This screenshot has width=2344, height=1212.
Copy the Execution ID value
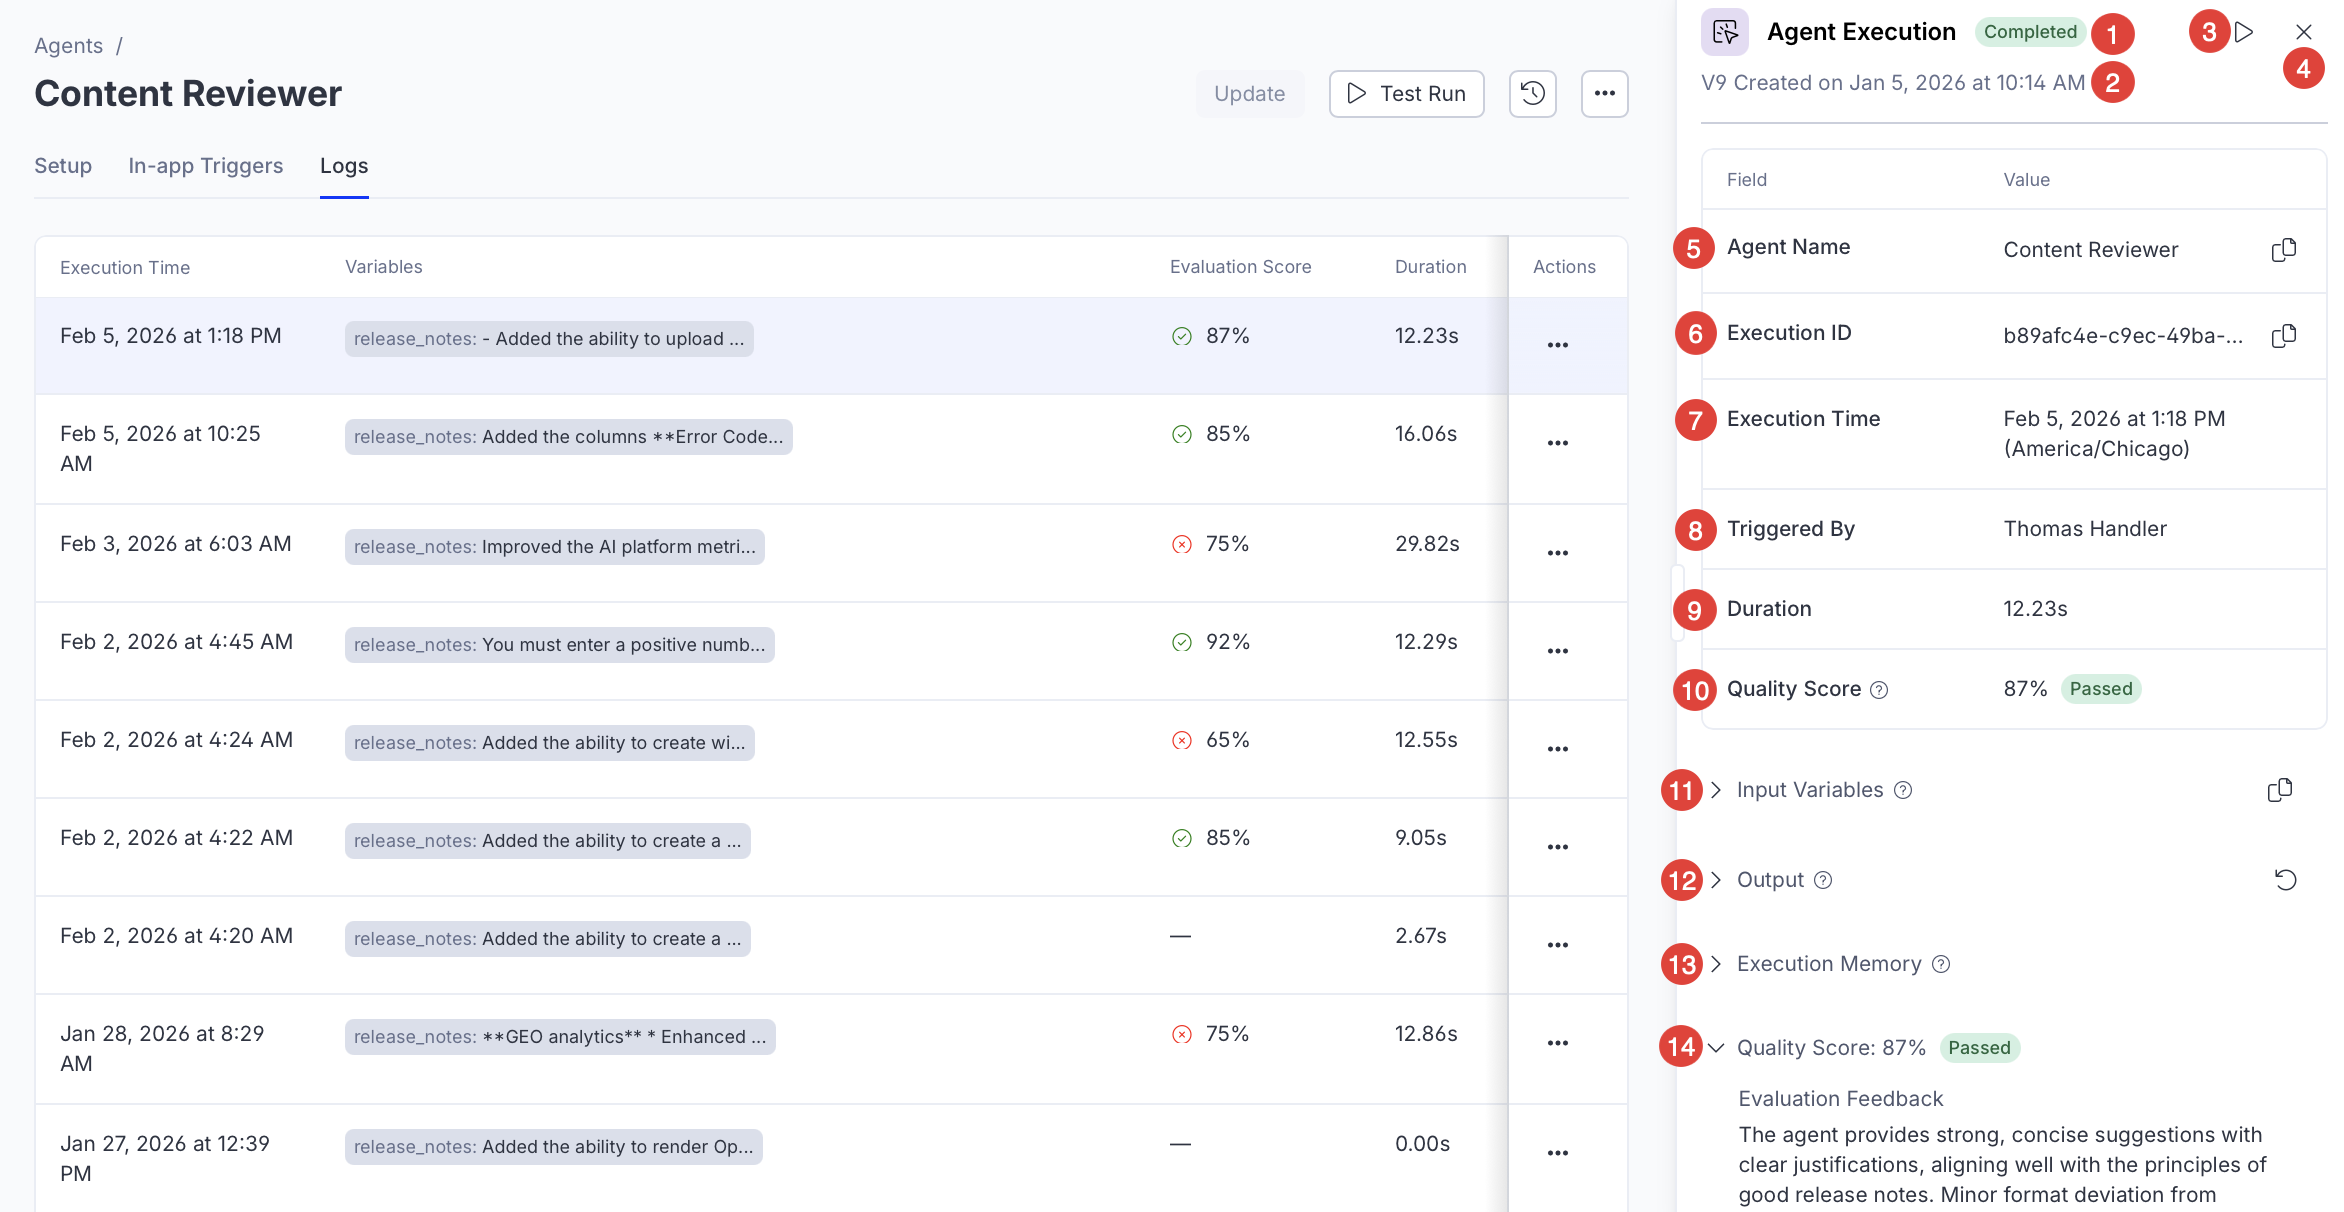tap(2283, 336)
